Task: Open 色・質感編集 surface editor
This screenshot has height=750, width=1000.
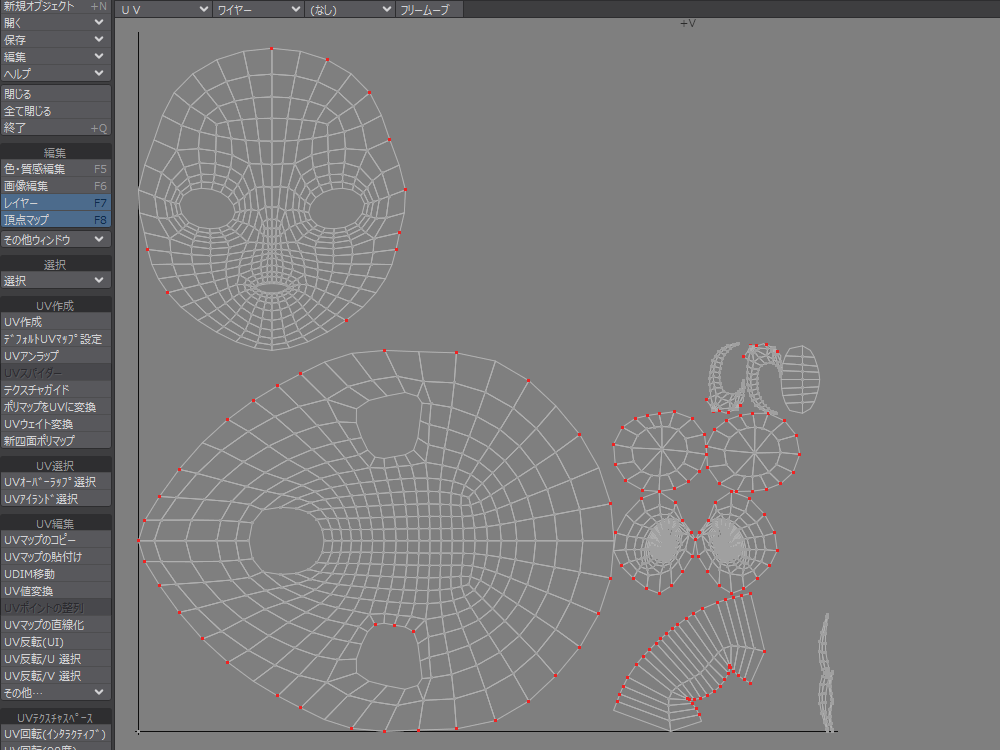Action: (55, 169)
